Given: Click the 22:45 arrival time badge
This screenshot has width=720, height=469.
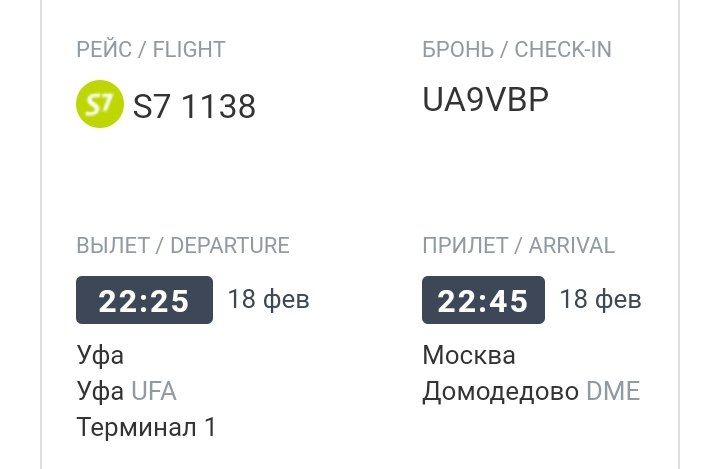Looking at the screenshot, I should (483, 300).
